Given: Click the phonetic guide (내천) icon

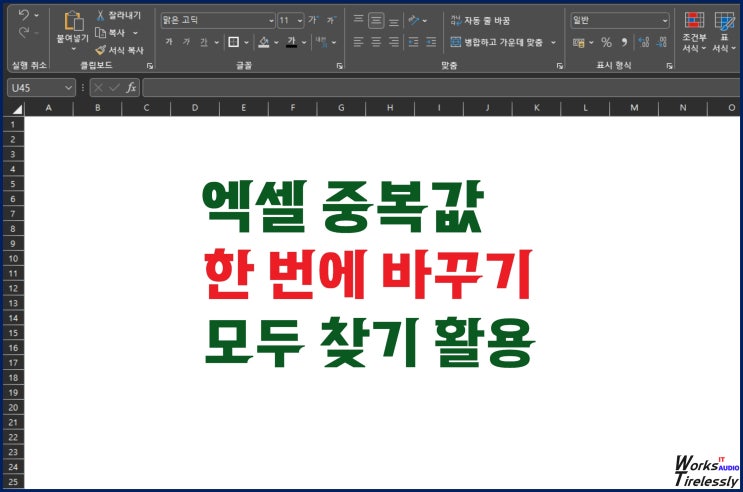Looking at the screenshot, I should click(x=321, y=42).
